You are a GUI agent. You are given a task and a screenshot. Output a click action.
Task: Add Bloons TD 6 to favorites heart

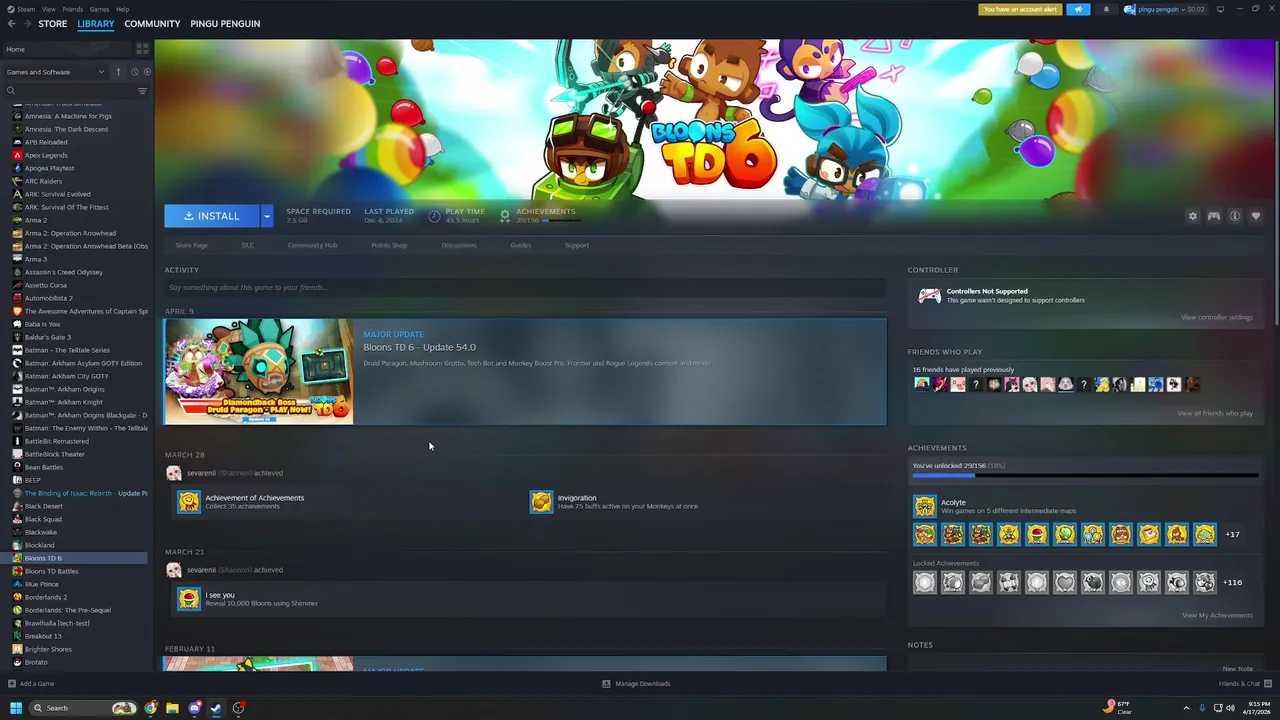(x=1256, y=216)
